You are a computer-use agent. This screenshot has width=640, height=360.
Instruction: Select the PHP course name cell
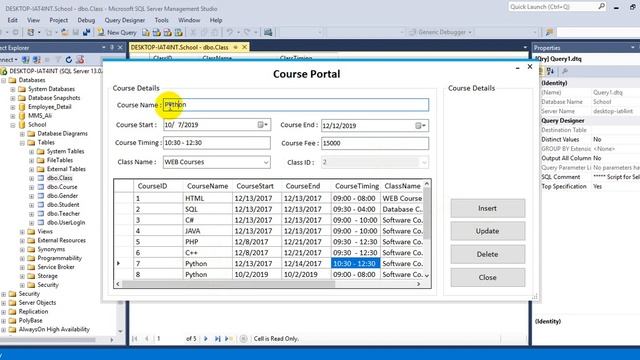click(x=207, y=242)
